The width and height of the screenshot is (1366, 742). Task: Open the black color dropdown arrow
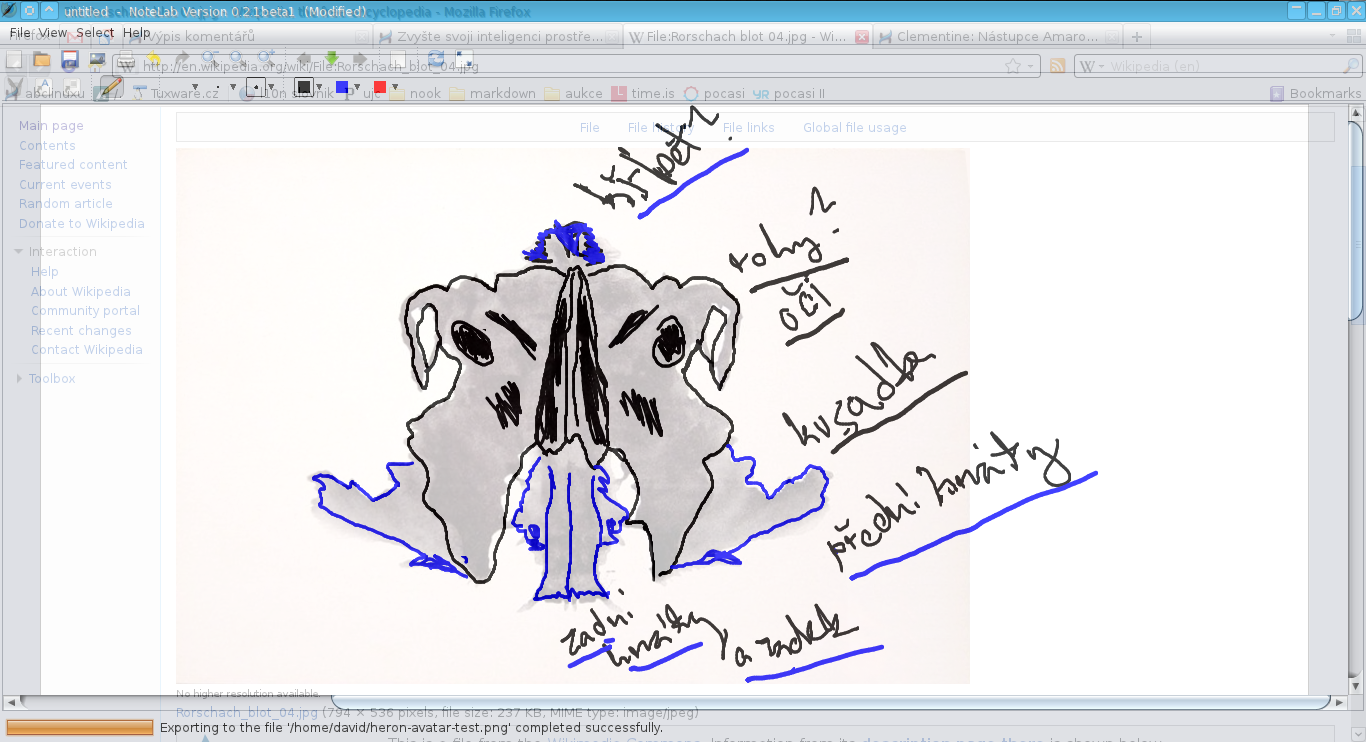click(x=319, y=87)
